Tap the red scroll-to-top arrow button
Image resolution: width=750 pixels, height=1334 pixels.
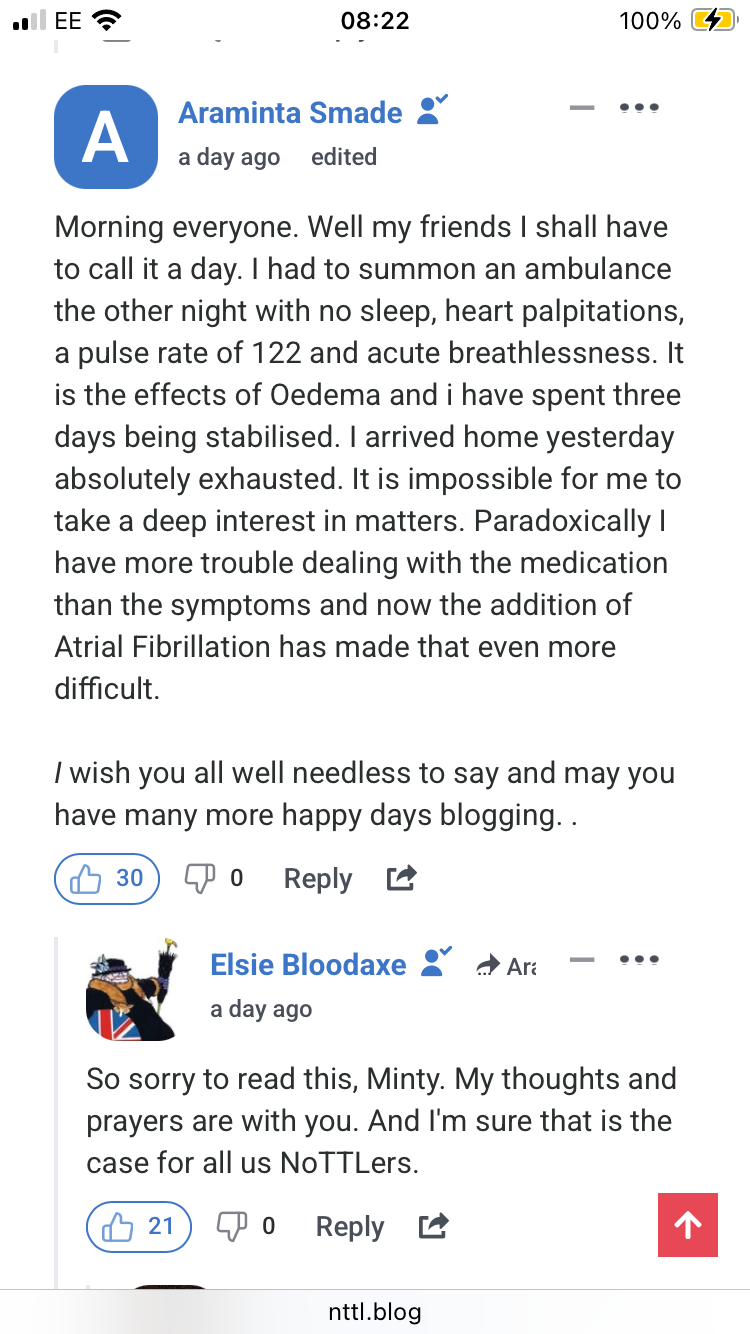[x=688, y=1226]
